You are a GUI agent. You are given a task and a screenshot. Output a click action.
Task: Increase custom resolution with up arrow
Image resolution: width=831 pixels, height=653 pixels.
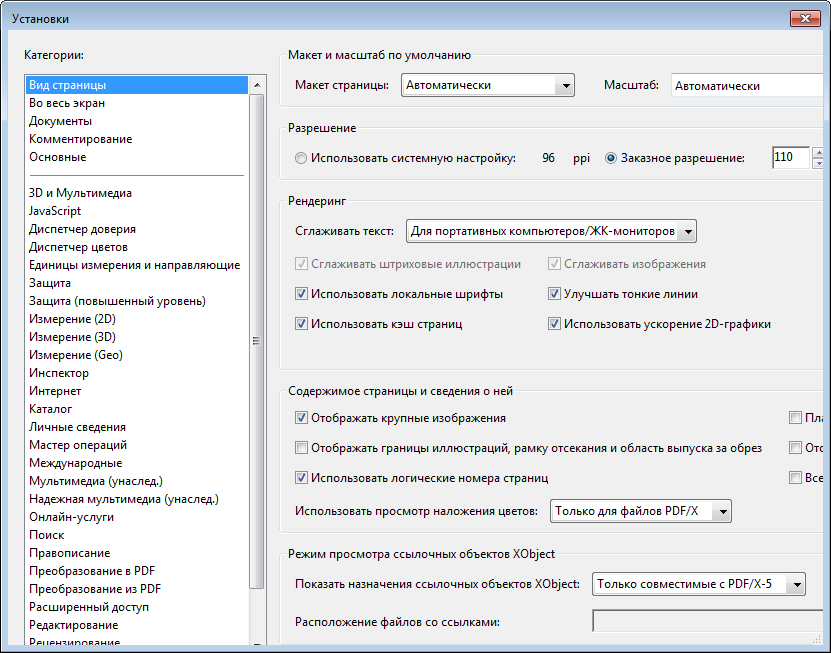pos(818,153)
